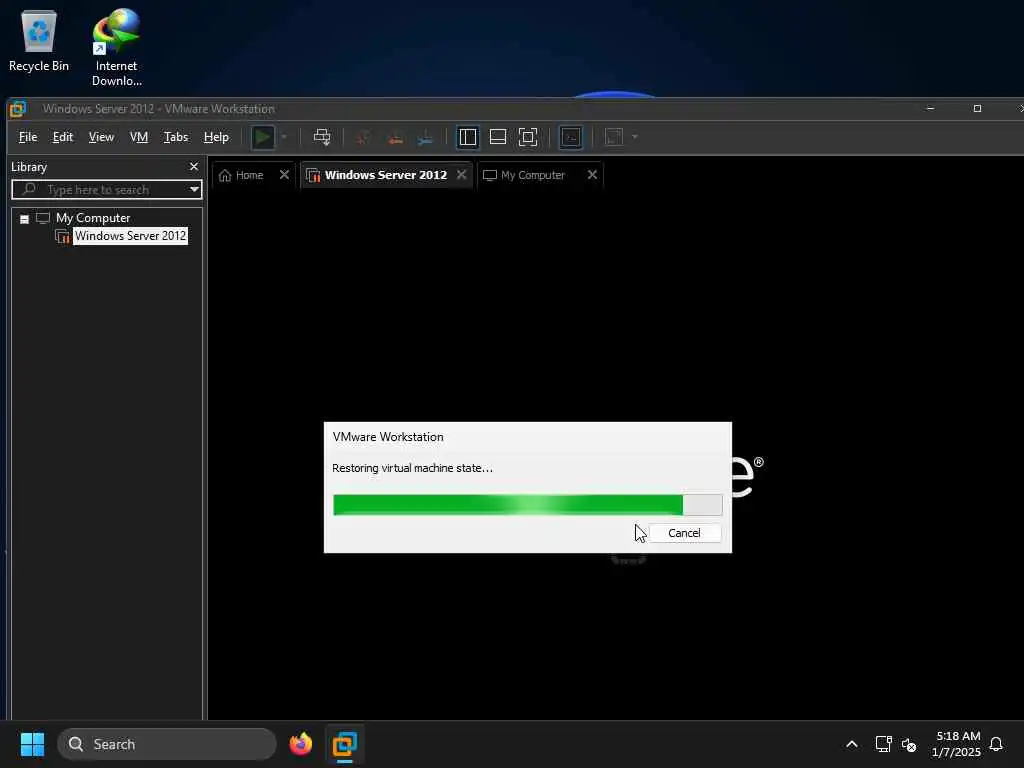
Task: Click the manage snapshots toolbar icon
Action: click(425, 137)
